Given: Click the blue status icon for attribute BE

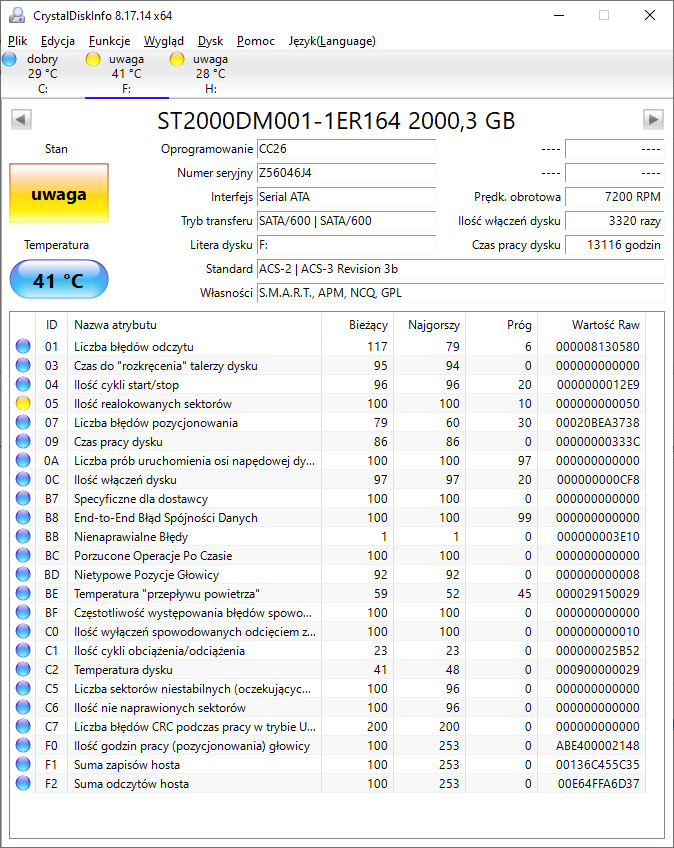Looking at the screenshot, I should pos(23,593).
